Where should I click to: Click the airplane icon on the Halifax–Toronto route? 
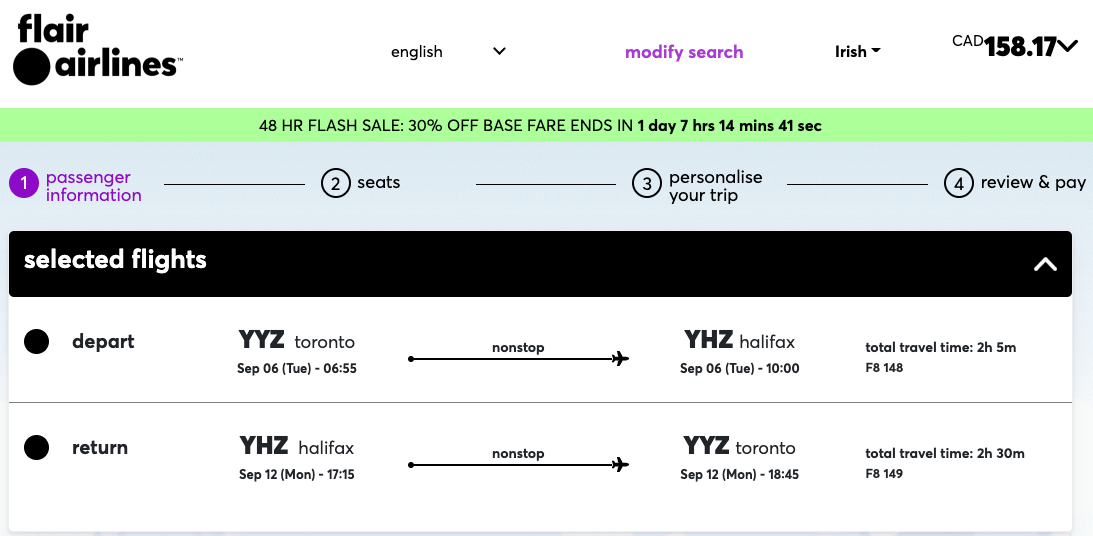pos(620,465)
